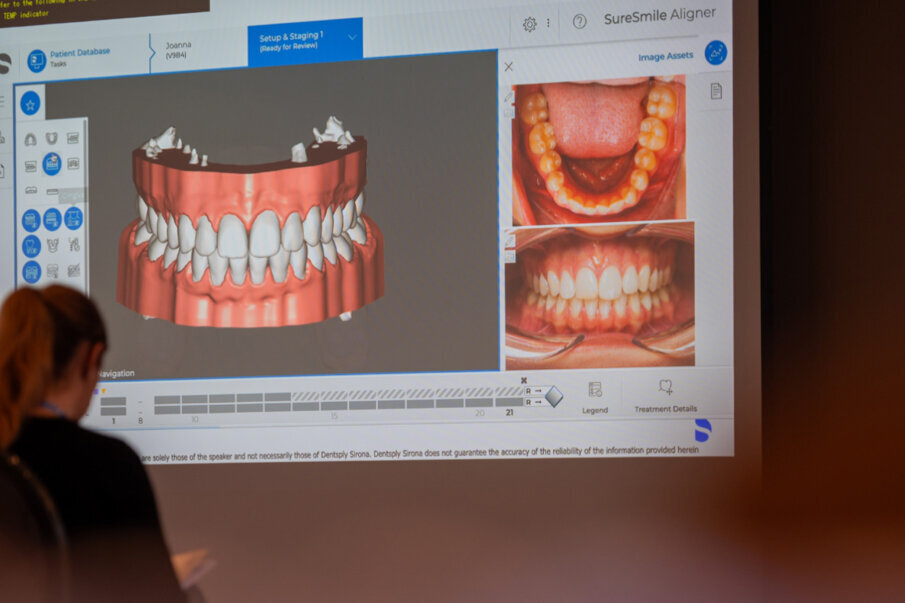Click the blue Image Assets round icon
Image resolution: width=905 pixels, height=603 pixels.
[x=715, y=53]
